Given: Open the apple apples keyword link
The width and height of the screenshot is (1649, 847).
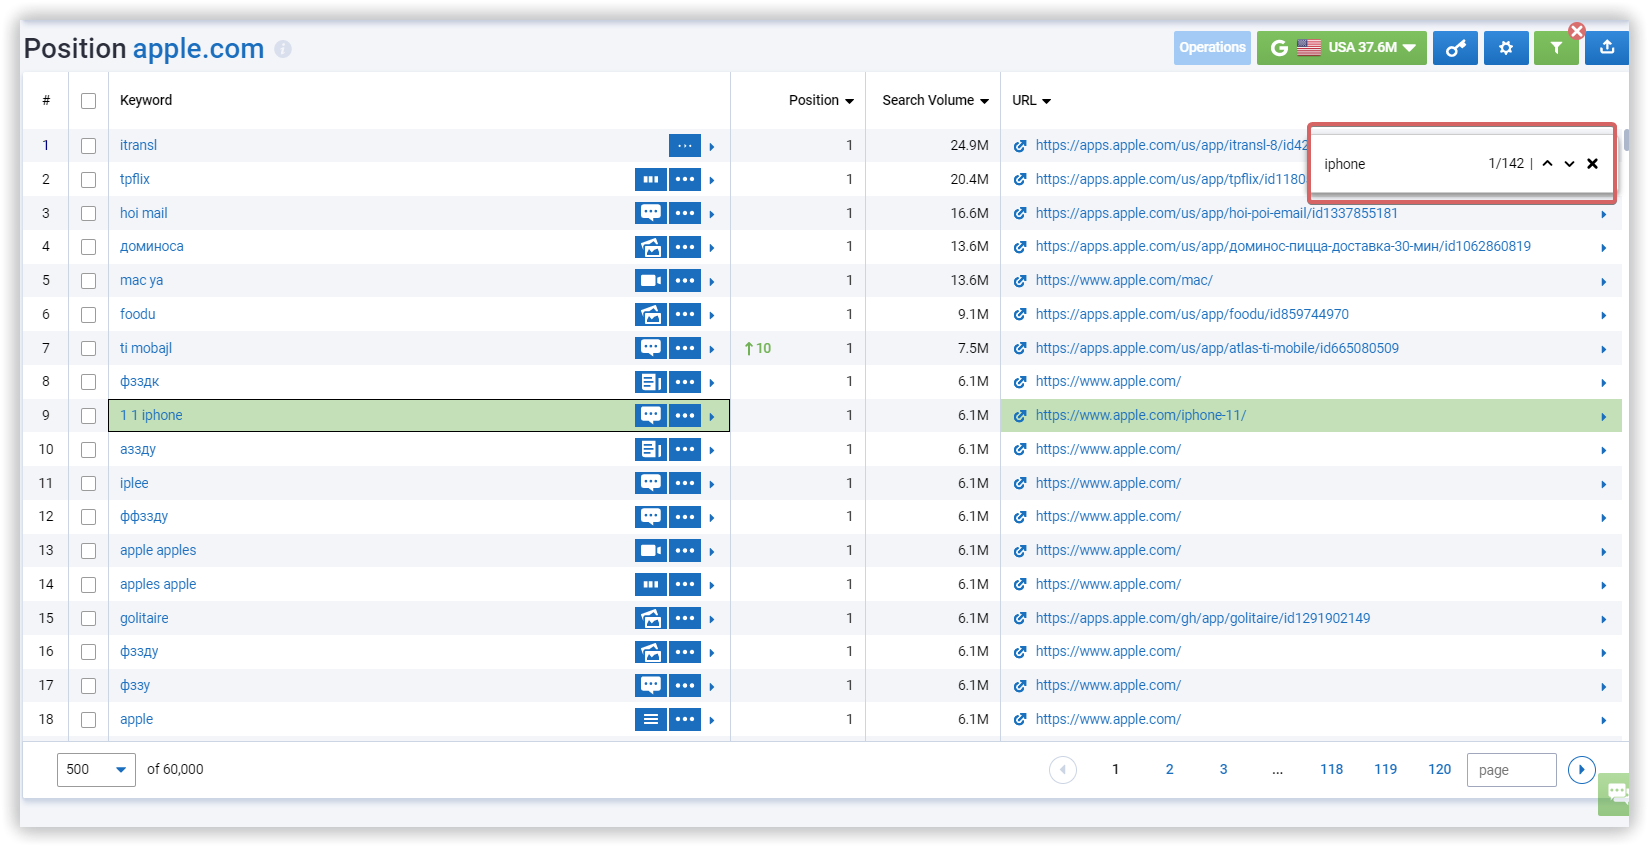Looking at the screenshot, I should click(158, 550).
